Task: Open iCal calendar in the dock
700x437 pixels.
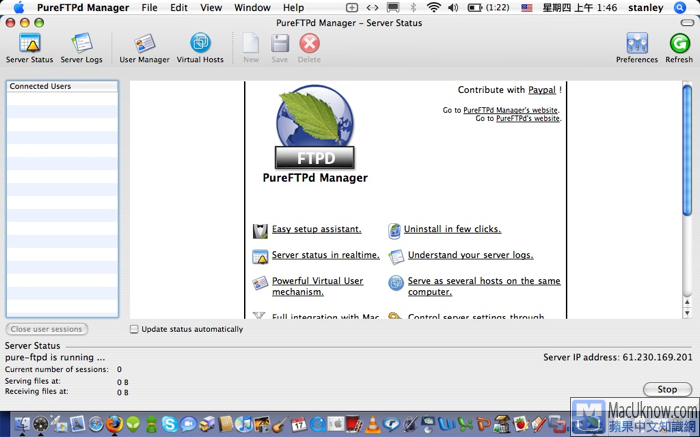Action: [299, 424]
